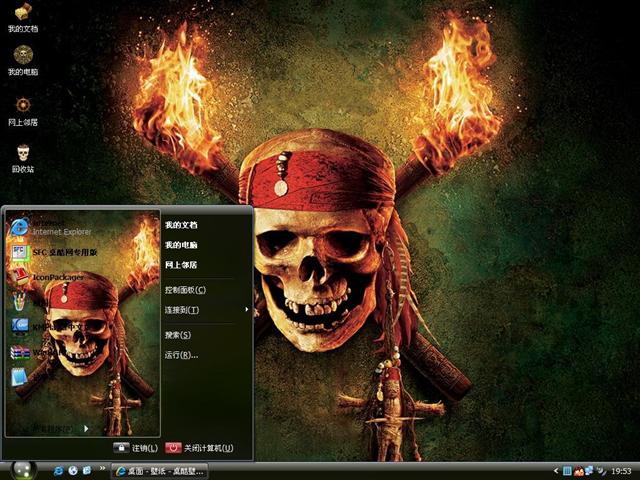Open 网上邻居 ship-wheel desktop icon
Image resolution: width=640 pixels, height=480 pixels.
click(x=23, y=111)
